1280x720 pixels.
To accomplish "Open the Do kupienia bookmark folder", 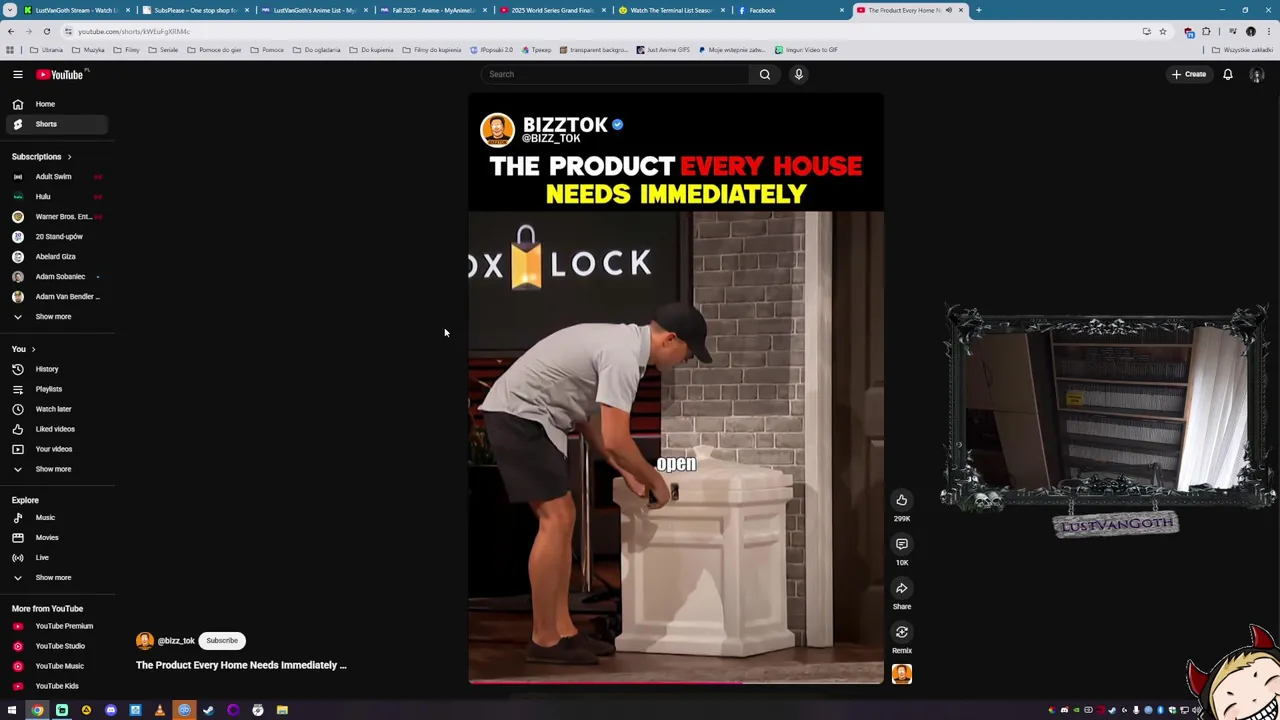I will 371,50.
